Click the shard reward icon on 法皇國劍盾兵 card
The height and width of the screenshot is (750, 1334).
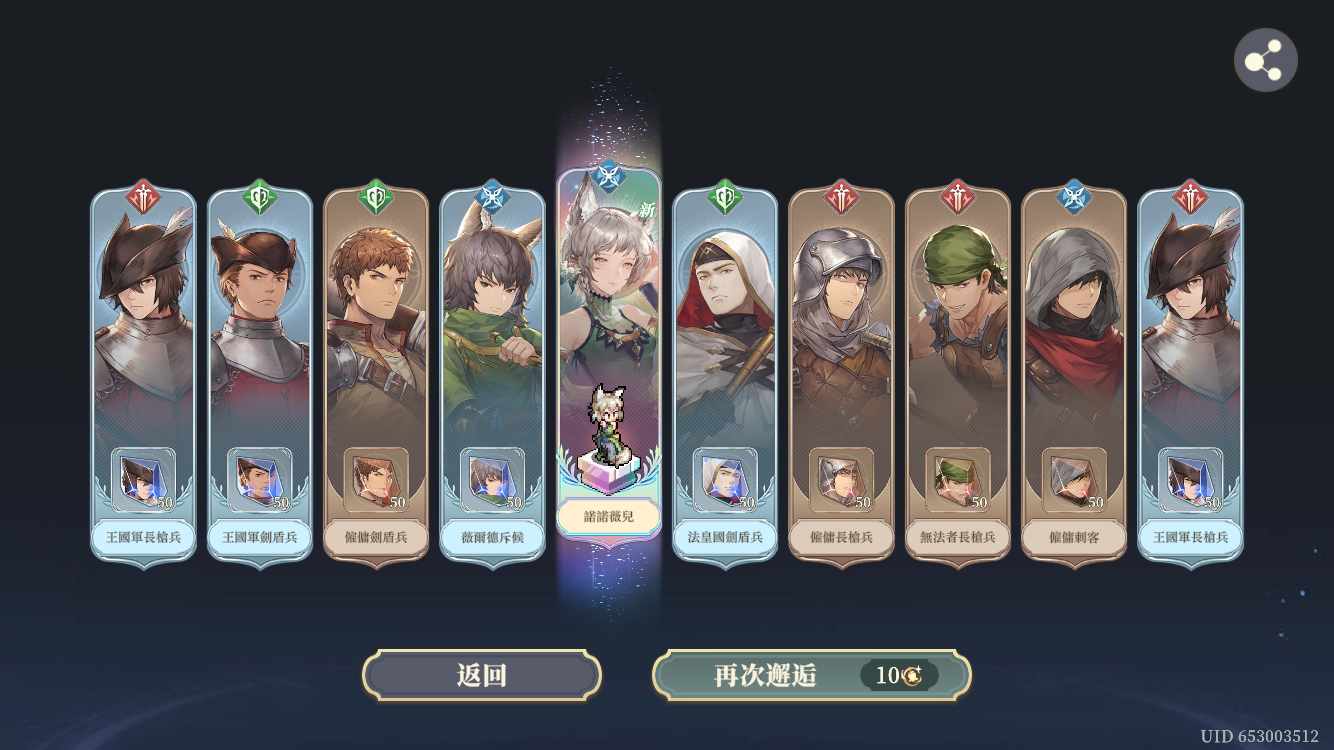pos(725,479)
